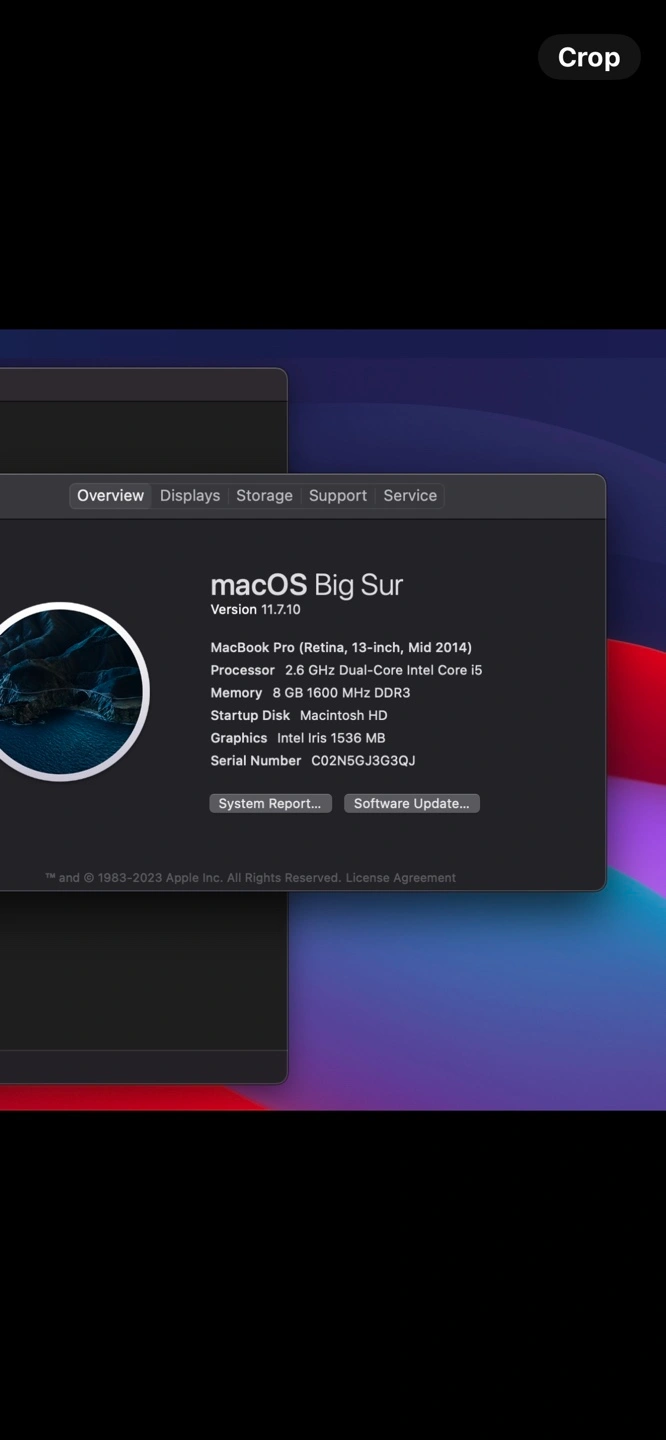Click the processor value 2.6 GHz Dual-Core
666x1440 pixels.
pos(384,670)
